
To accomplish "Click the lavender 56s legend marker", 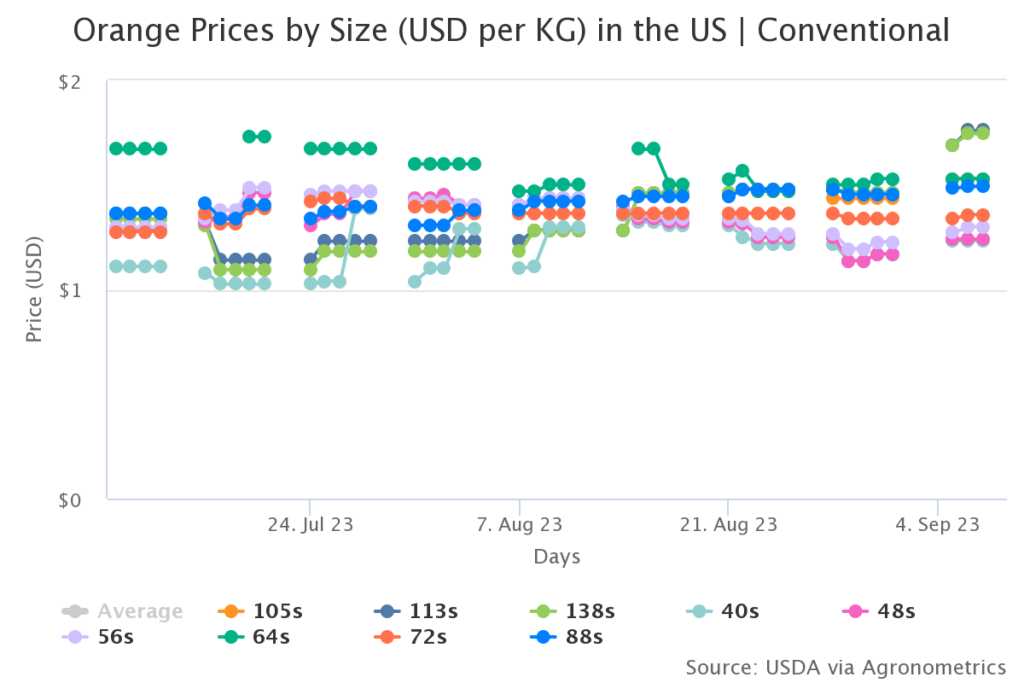I will (x=74, y=635).
